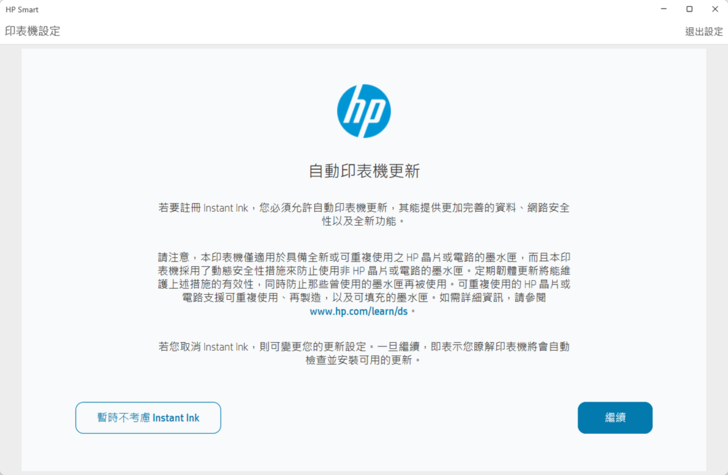Open the www.hp.com/learn/ds link

pyautogui.click(x=359, y=311)
